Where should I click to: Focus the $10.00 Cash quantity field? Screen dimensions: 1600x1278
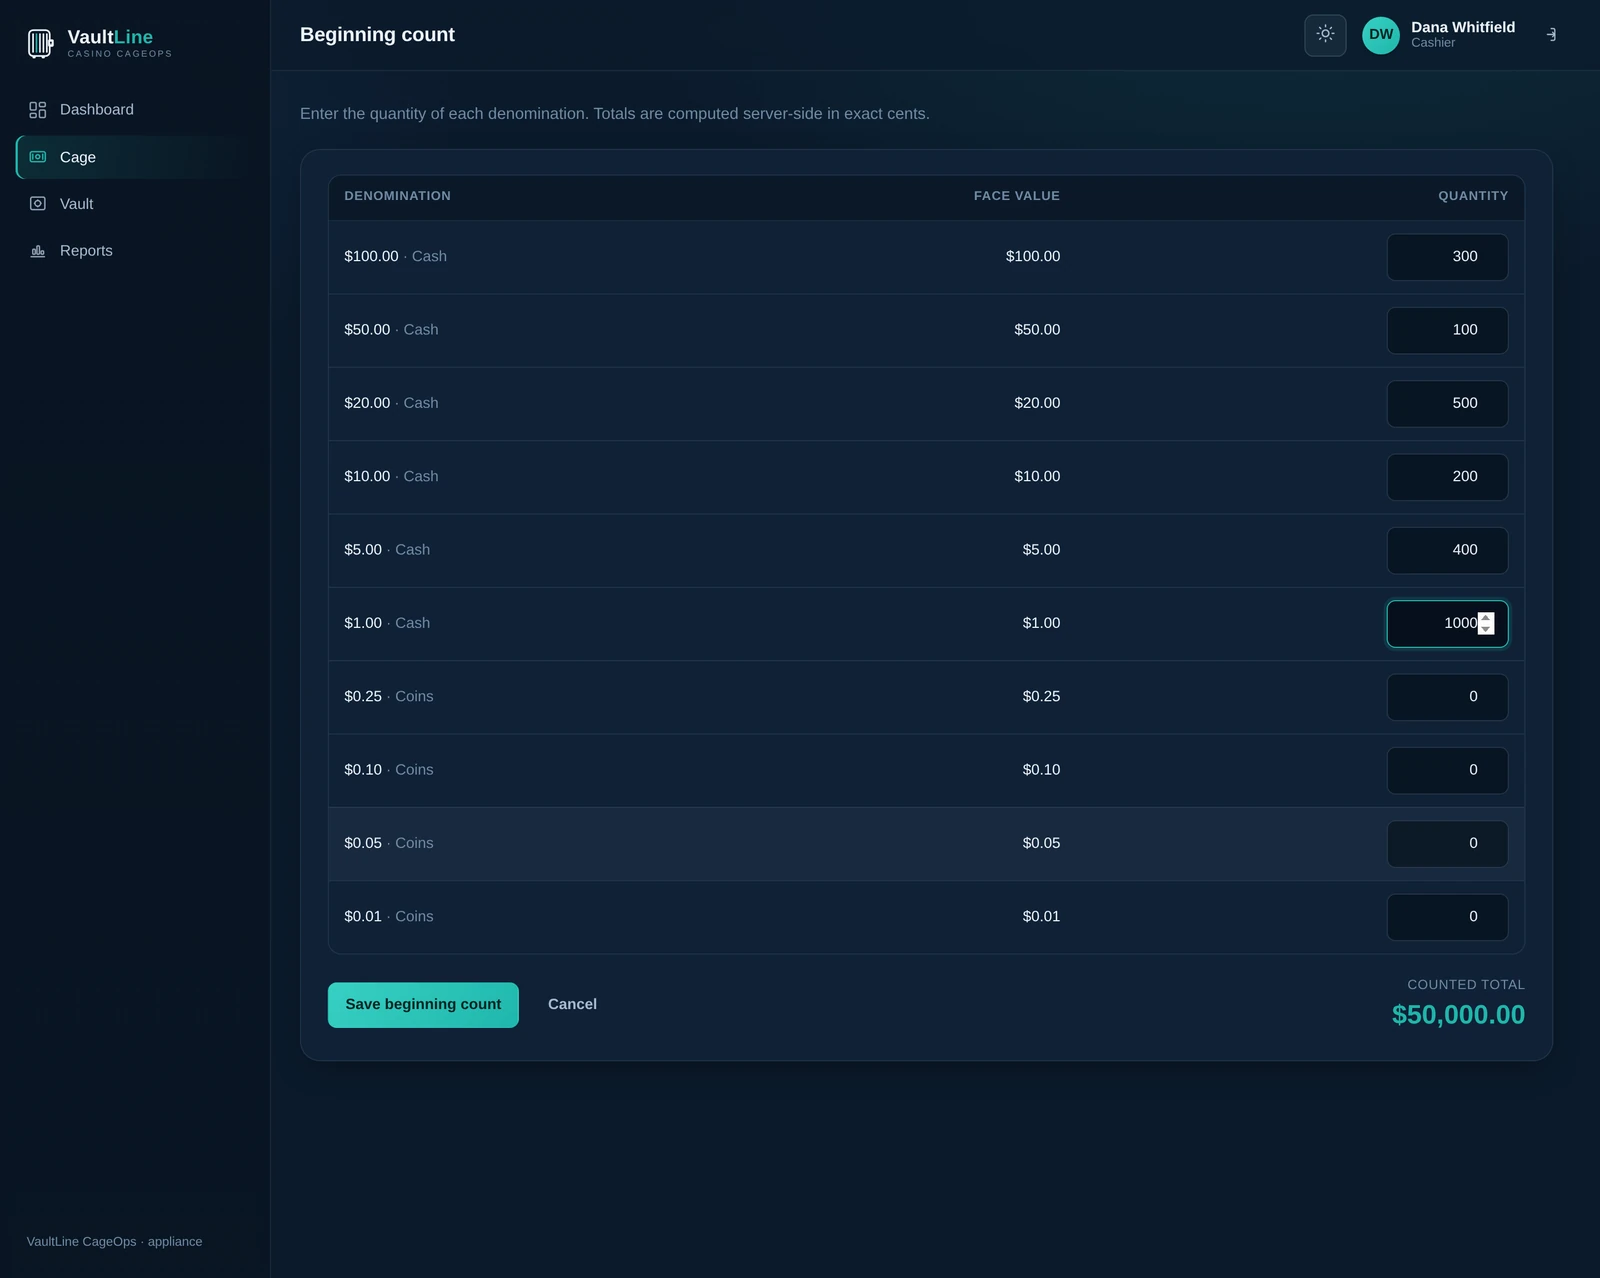[x=1447, y=477]
